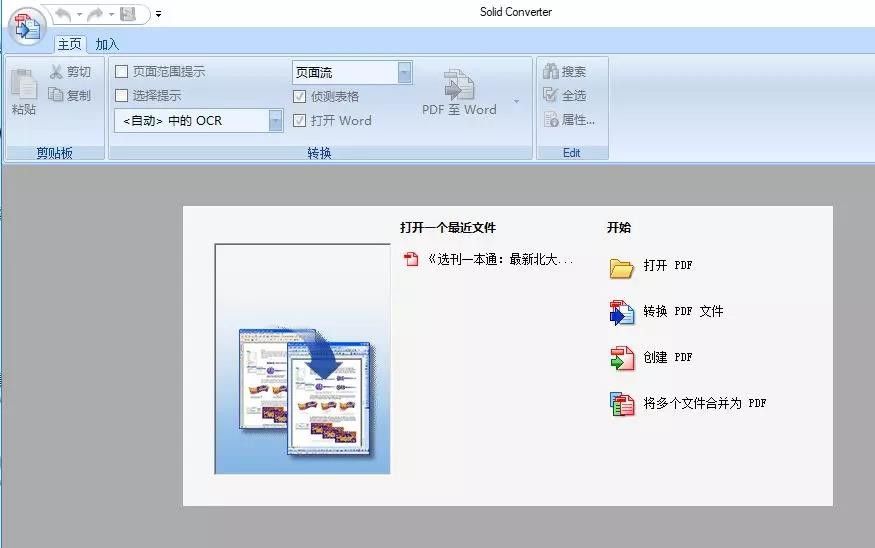Toggle the 侦测表格 checkbox

300,97
